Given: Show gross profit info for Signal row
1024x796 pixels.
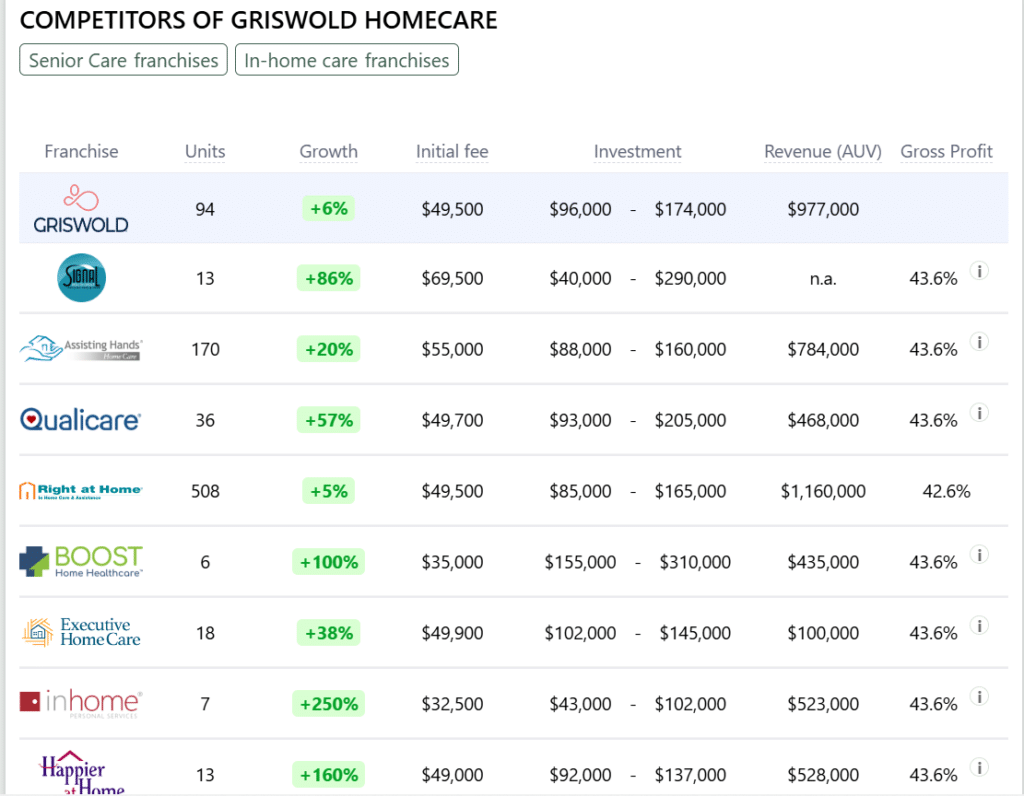Looking at the screenshot, I should click(979, 270).
